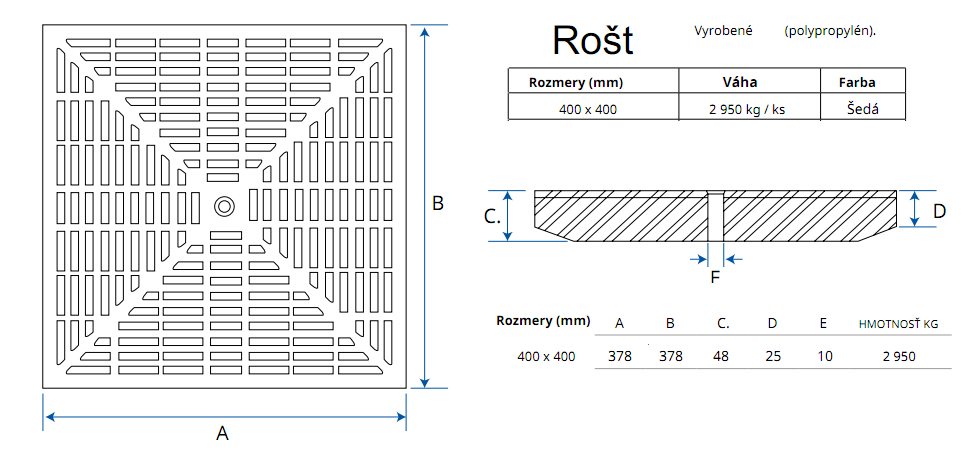Click the value 25 in dimensions table

pos(772,356)
